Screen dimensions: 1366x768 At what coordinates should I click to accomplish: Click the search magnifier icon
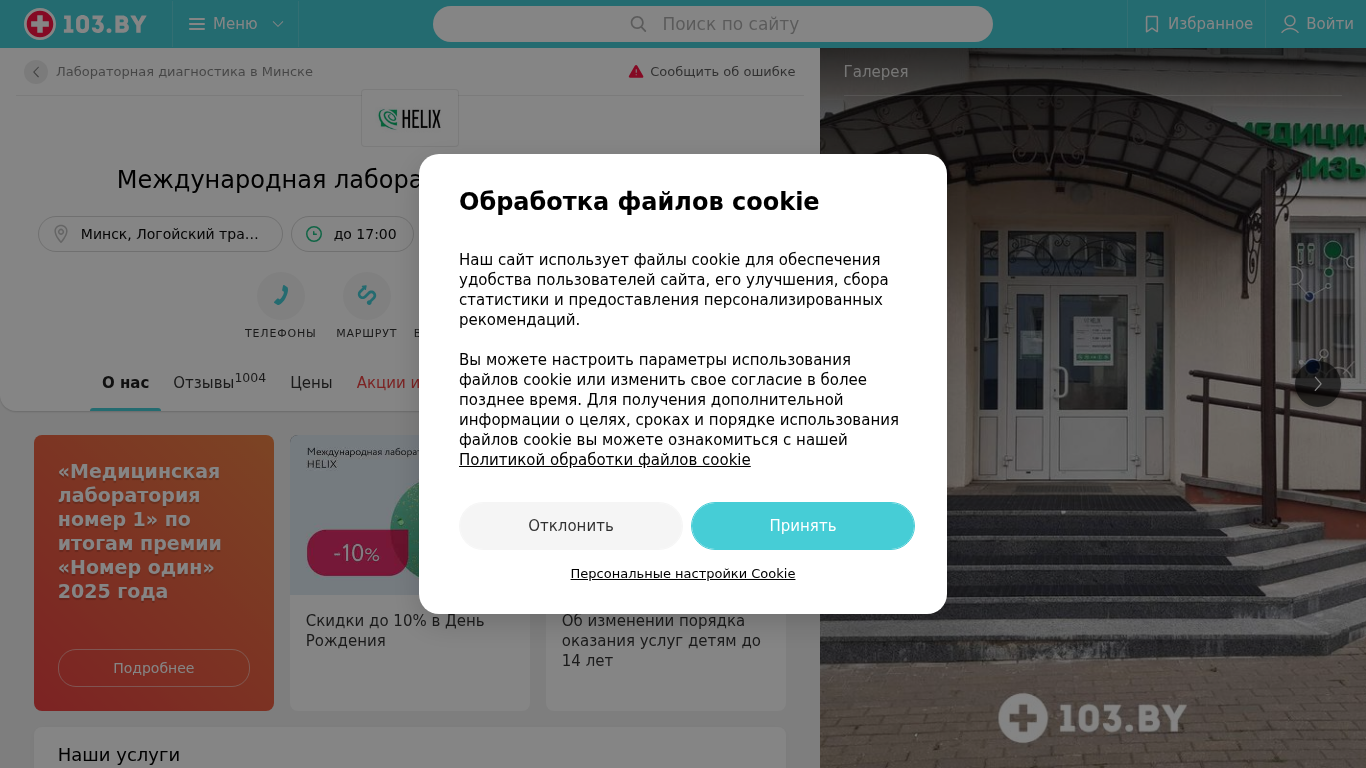638,24
